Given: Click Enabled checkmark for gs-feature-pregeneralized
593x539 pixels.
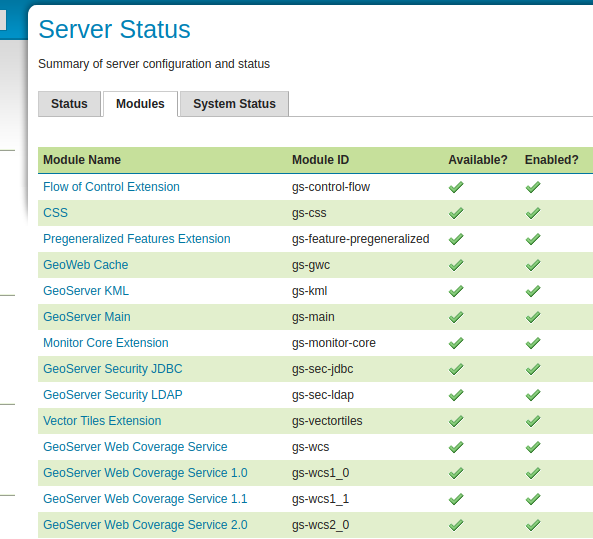Looking at the screenshot, I should (533, 239).
